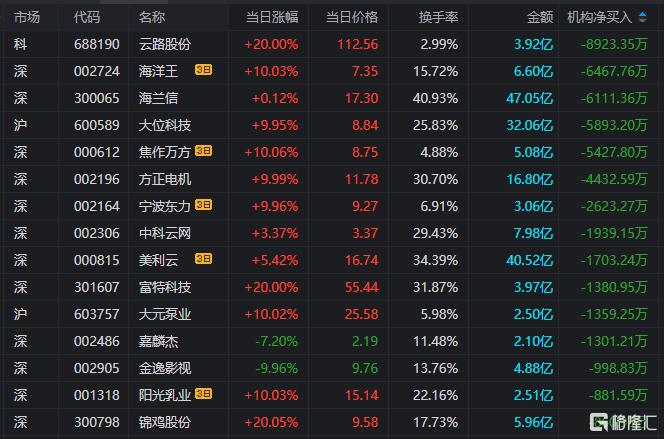Click the 3日 badge next to 宁波东力
The width and height of the screenshot is (664, 439).
coord(203,205)
